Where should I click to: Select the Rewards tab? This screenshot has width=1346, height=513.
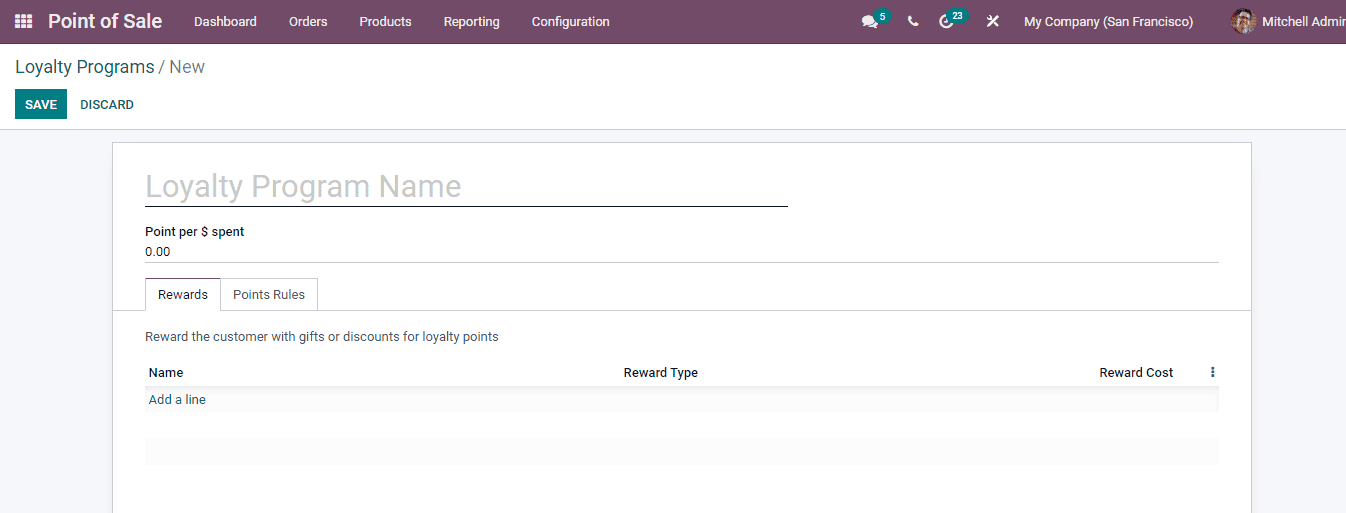pos(183,295)
